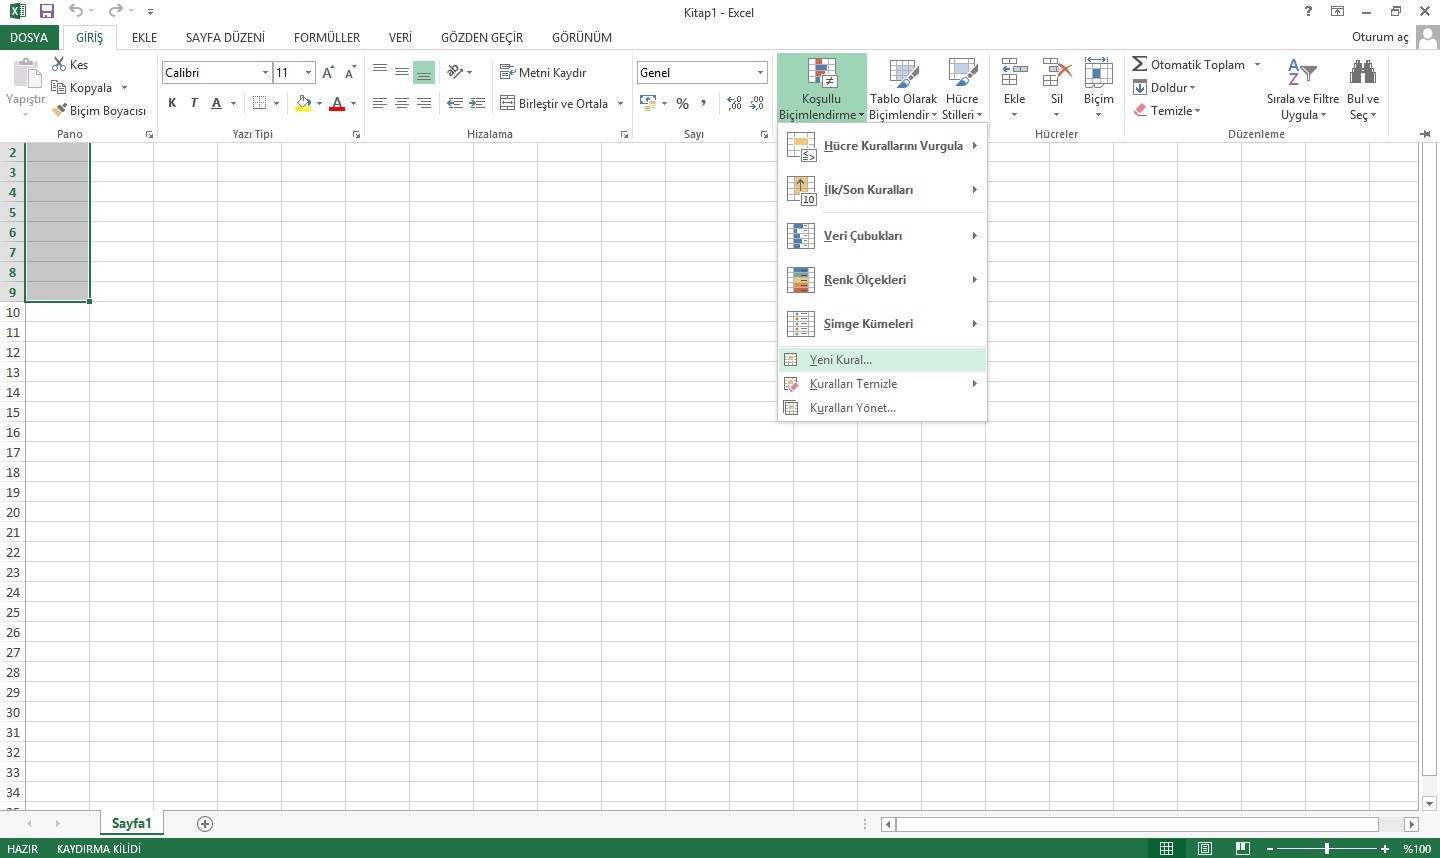Toggle middle vertical alignment
Image resolution: width=1440 pixels, height=858 pixels.
[x=402, y=72]
